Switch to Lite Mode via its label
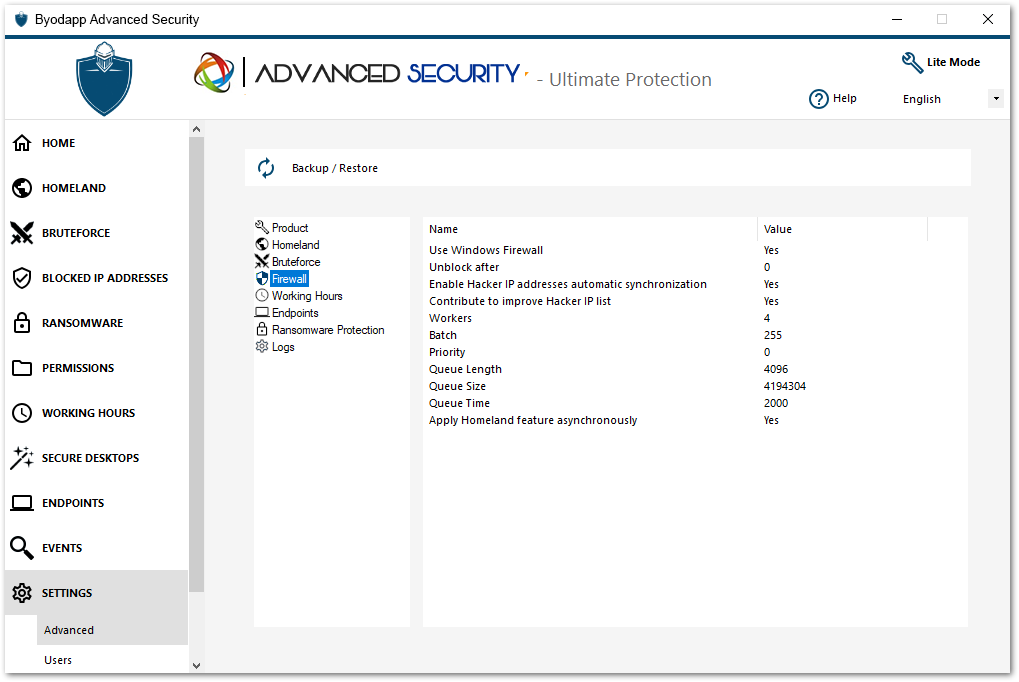The image size is (1019, 682). tap(953, 62)
